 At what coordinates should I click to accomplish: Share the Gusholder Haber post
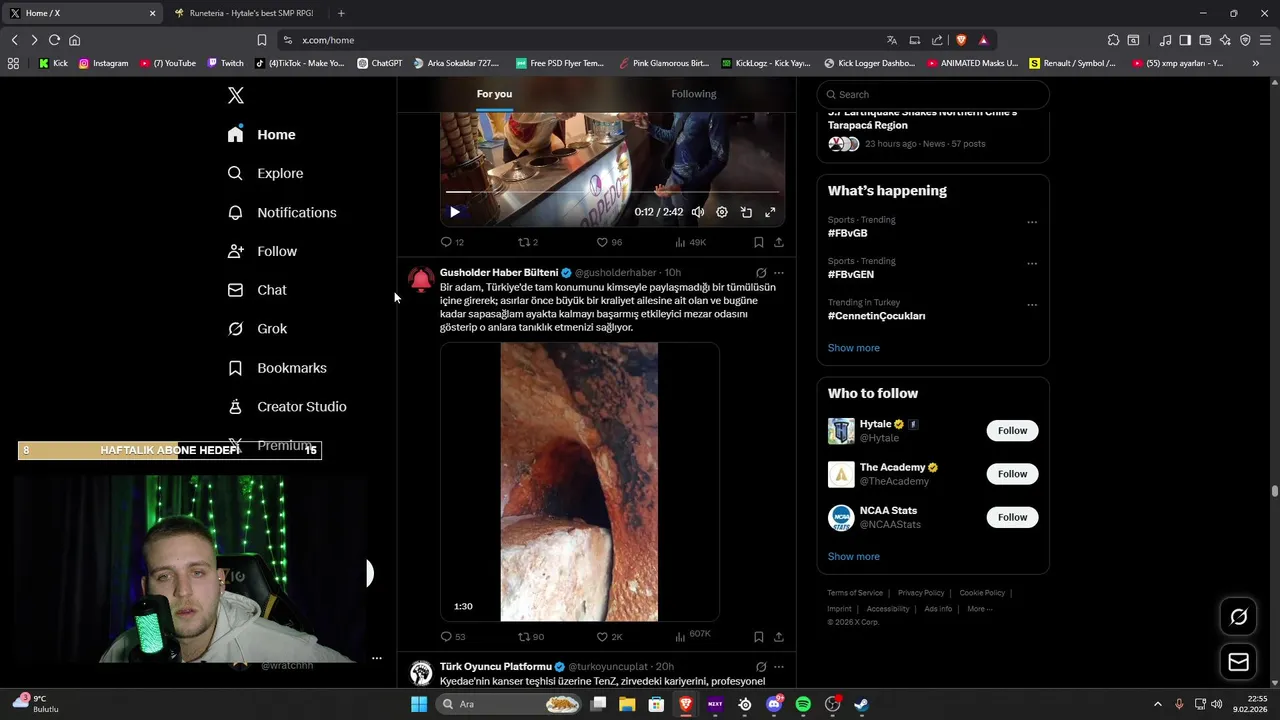[x=779, y=636]
